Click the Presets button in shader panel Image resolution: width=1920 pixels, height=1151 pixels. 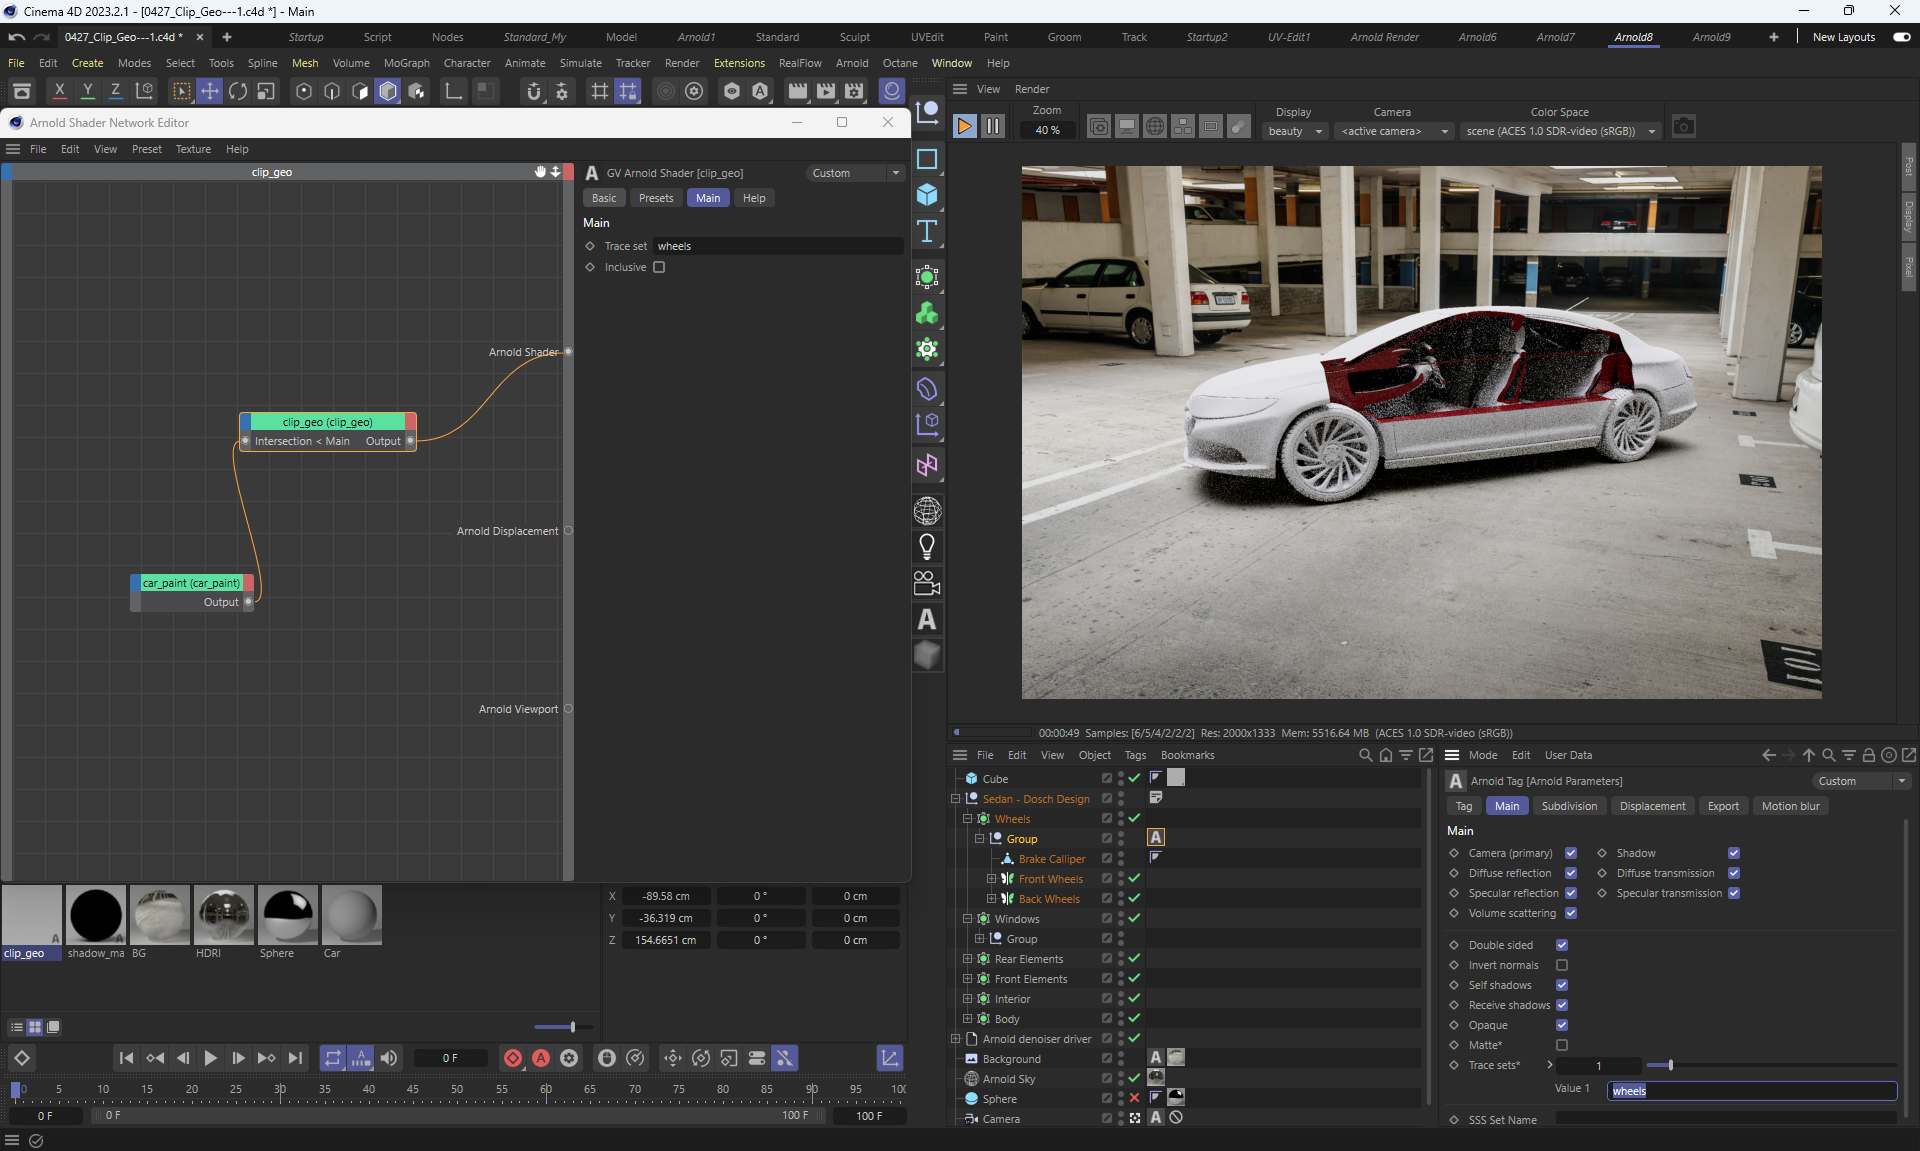point(656,198)
